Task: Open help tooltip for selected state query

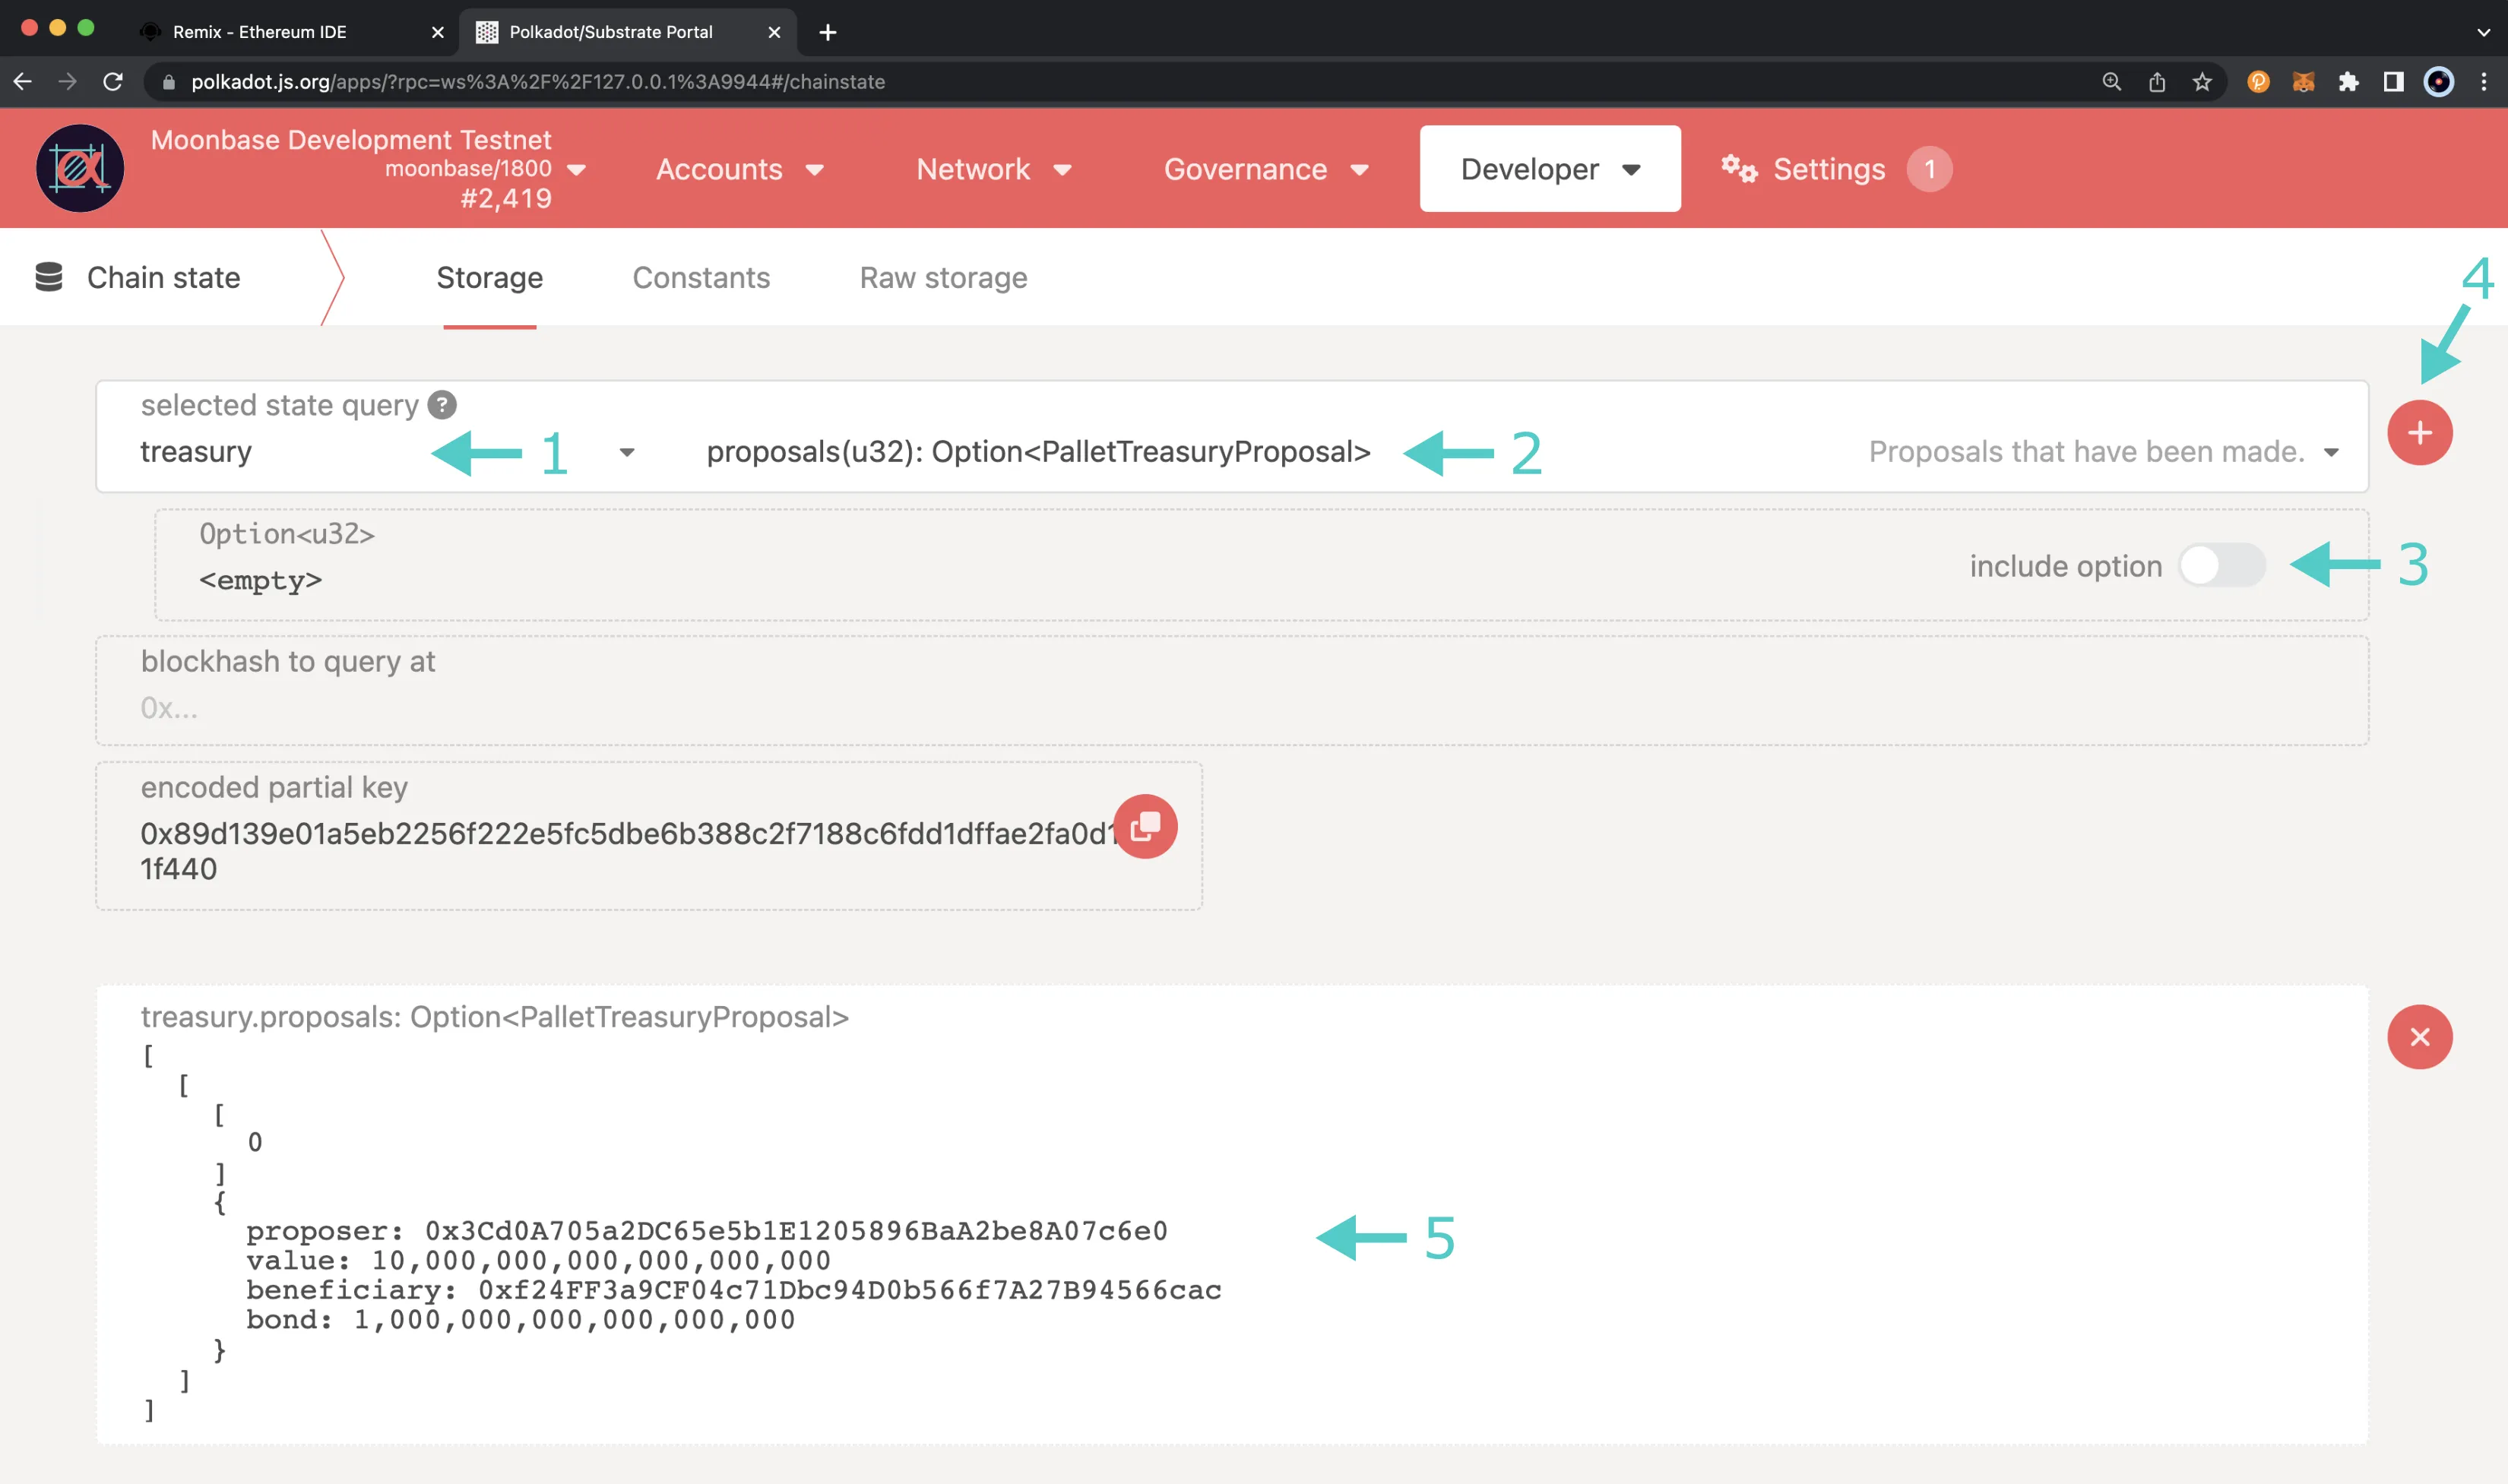Action: click(442, 405)
